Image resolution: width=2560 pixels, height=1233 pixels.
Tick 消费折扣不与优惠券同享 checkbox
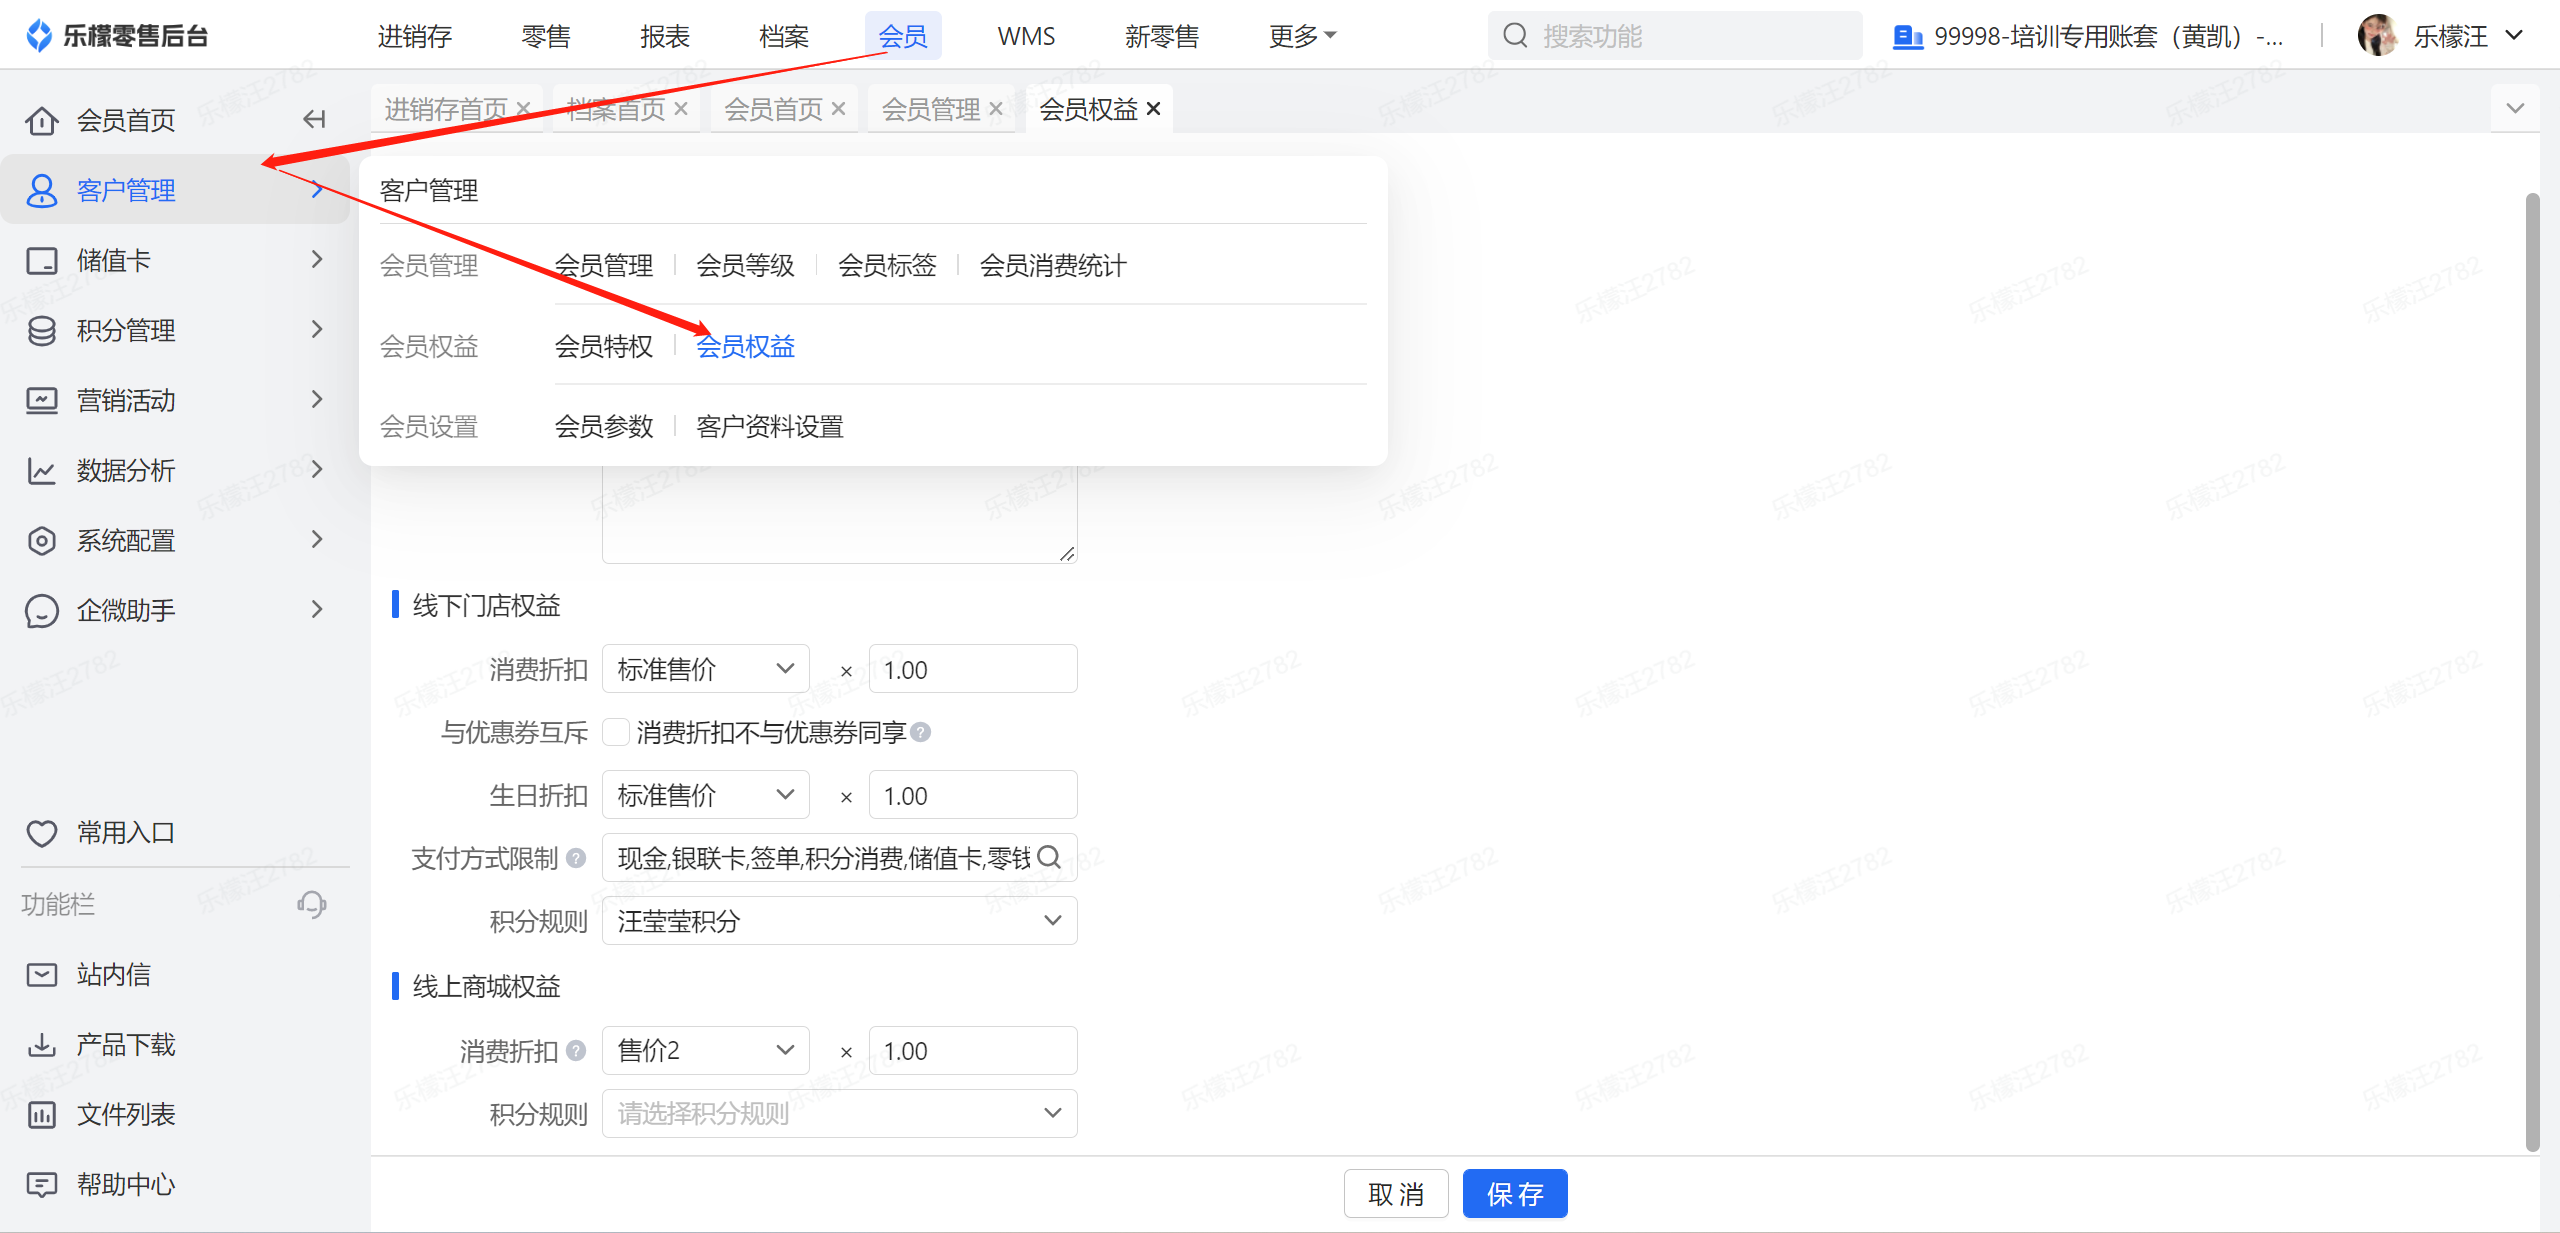tap(616, 732)
